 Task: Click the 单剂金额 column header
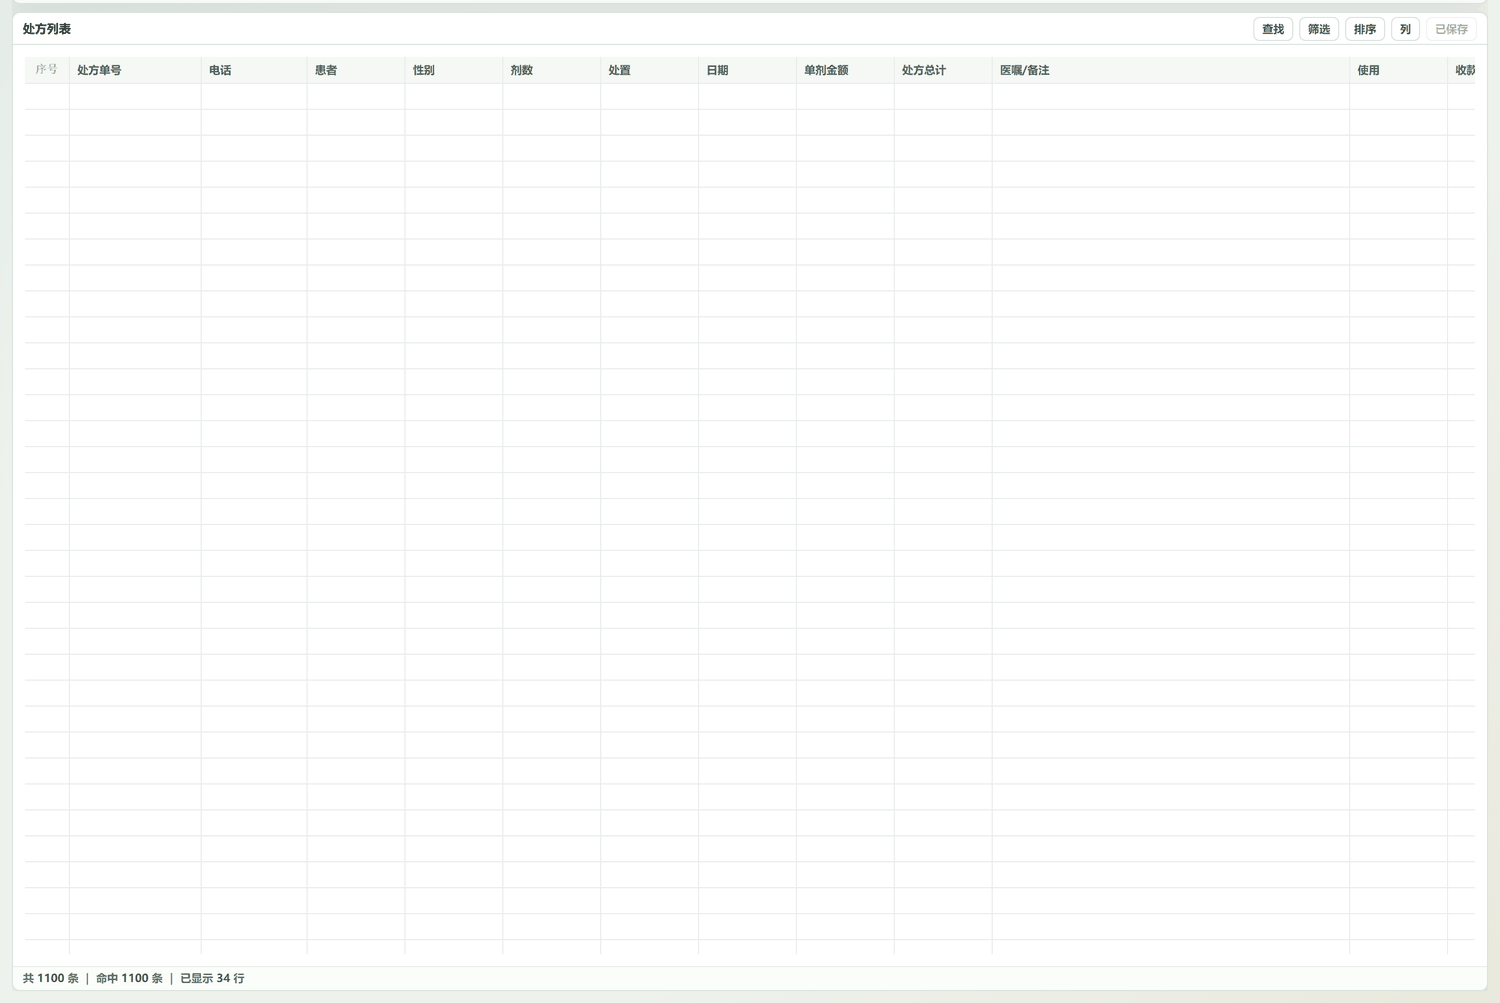846,70
